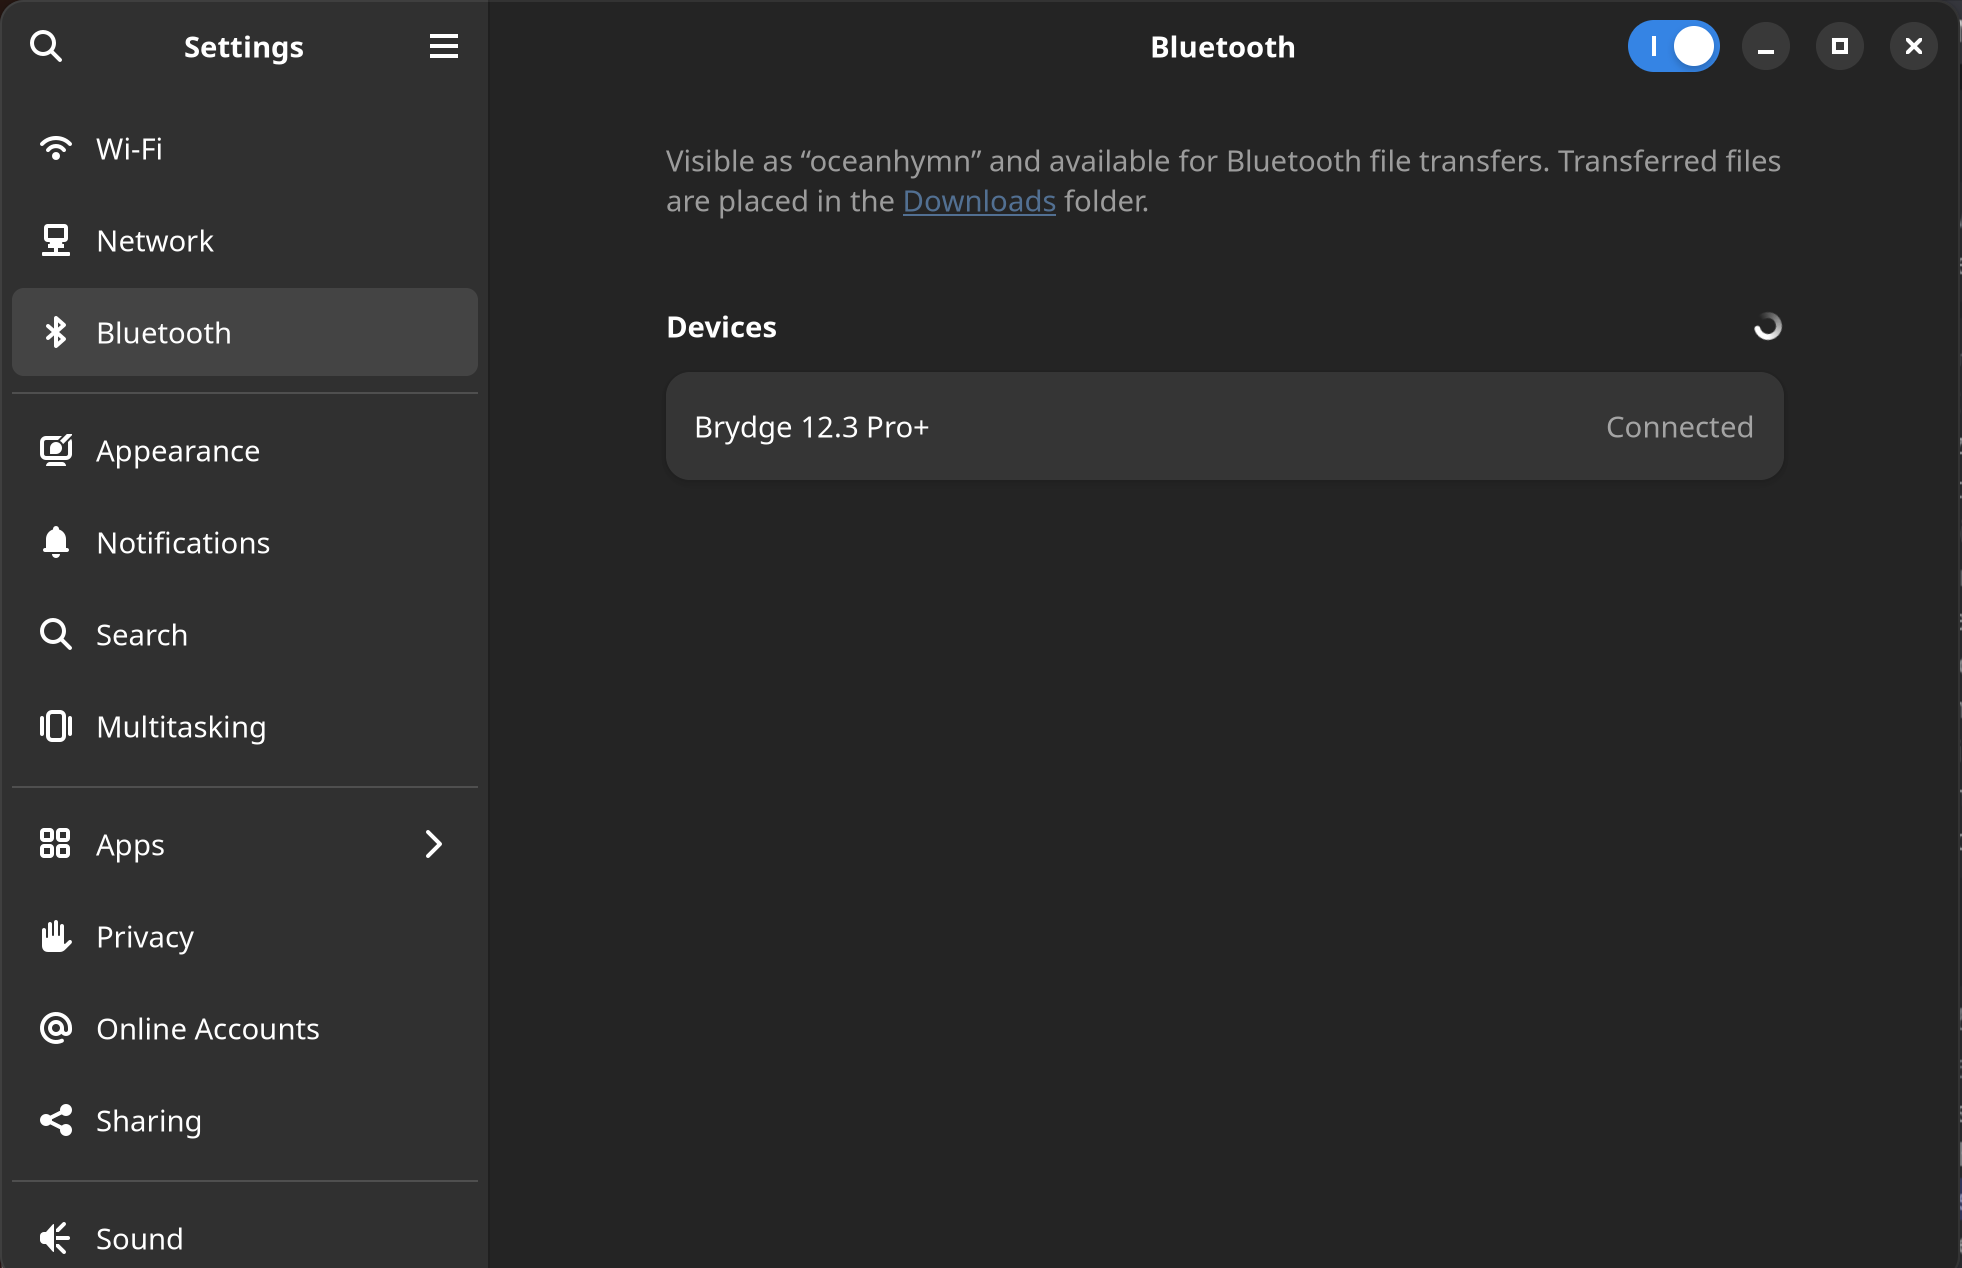1962x1268 pixels.
Task: Open the Downloads folder link
Action: 979,201
